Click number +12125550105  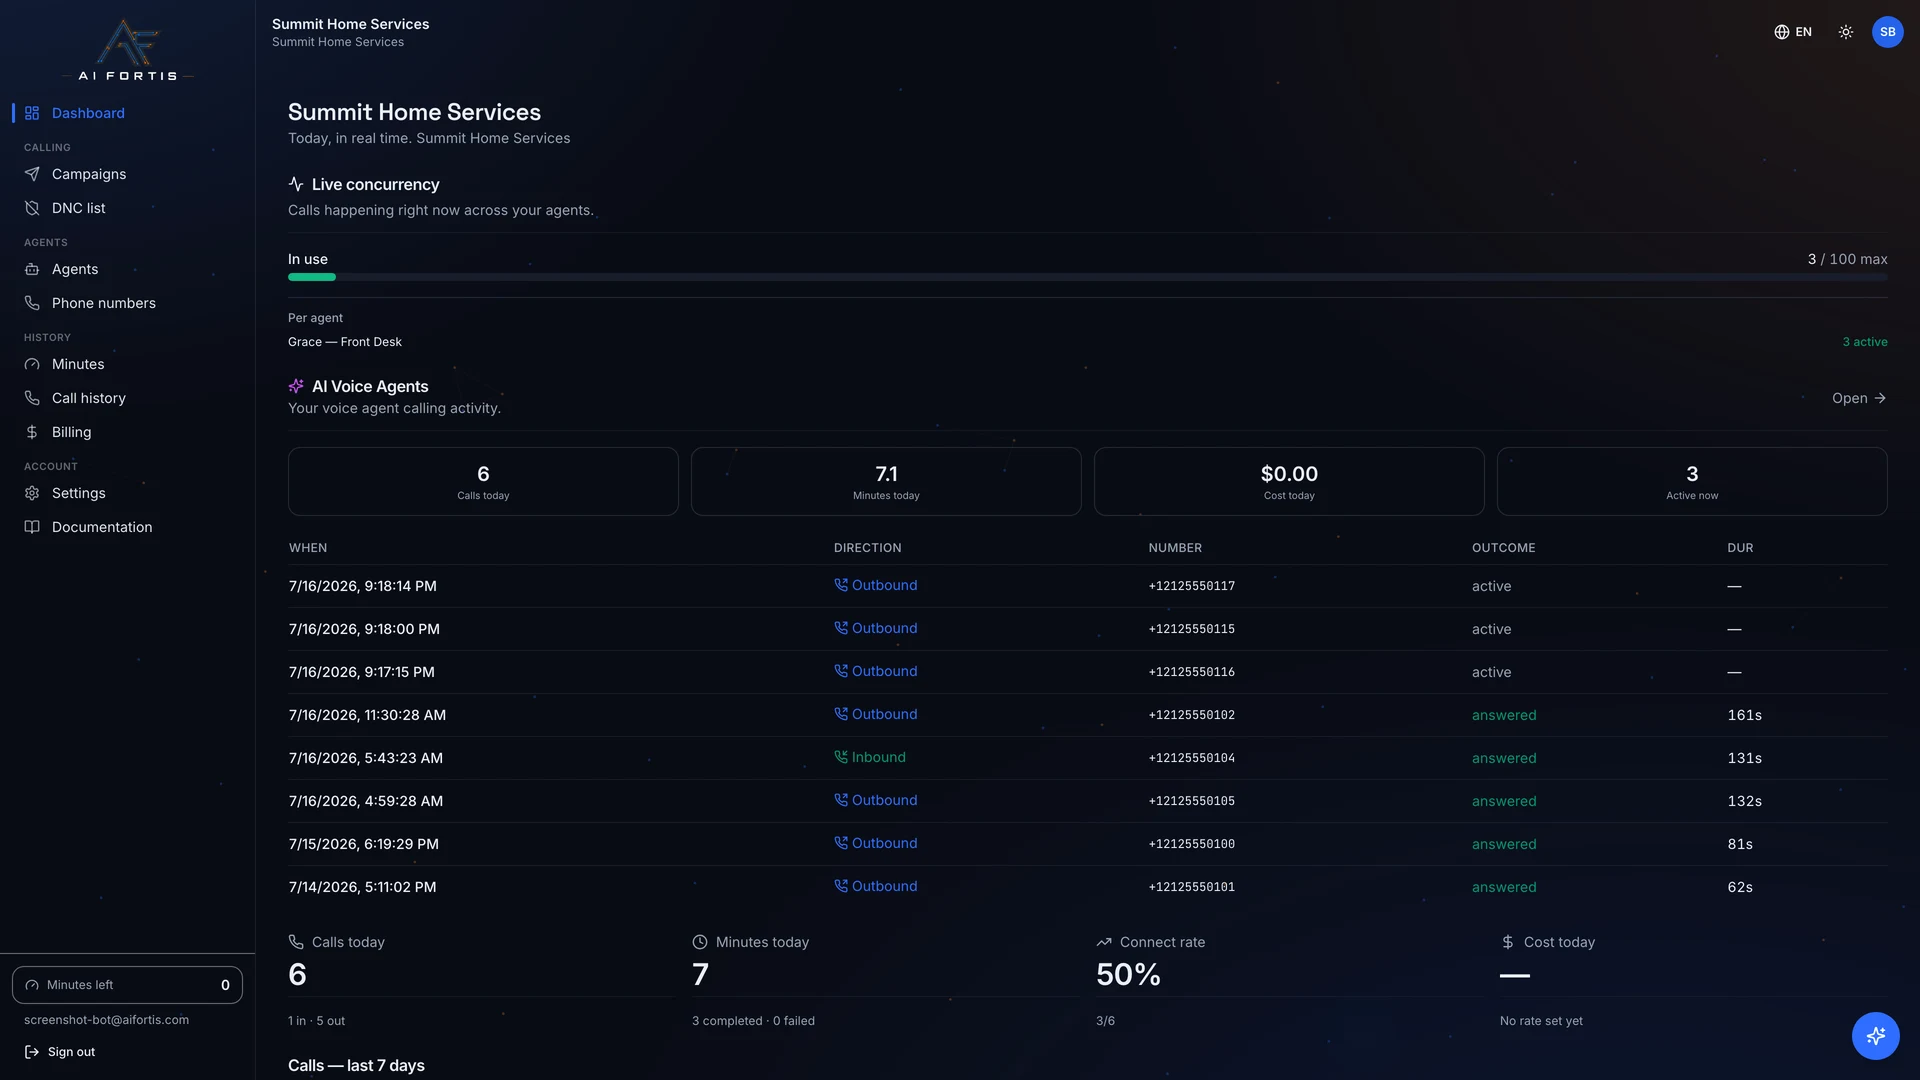tap(1192, 801)
